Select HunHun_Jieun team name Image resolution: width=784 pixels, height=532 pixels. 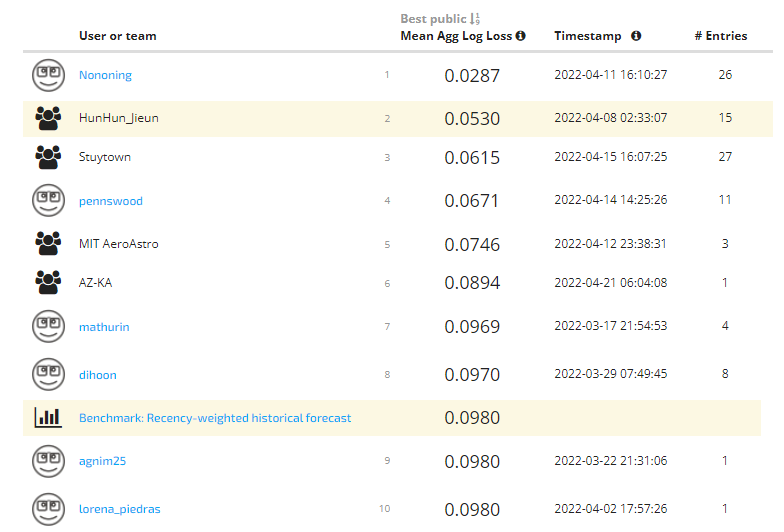(118, 118)
